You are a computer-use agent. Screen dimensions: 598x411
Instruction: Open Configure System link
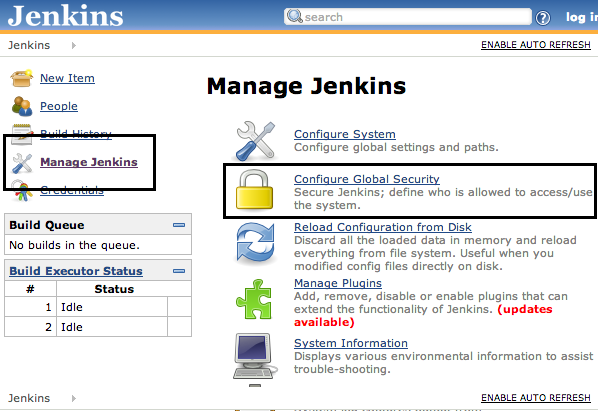(345, 134)
